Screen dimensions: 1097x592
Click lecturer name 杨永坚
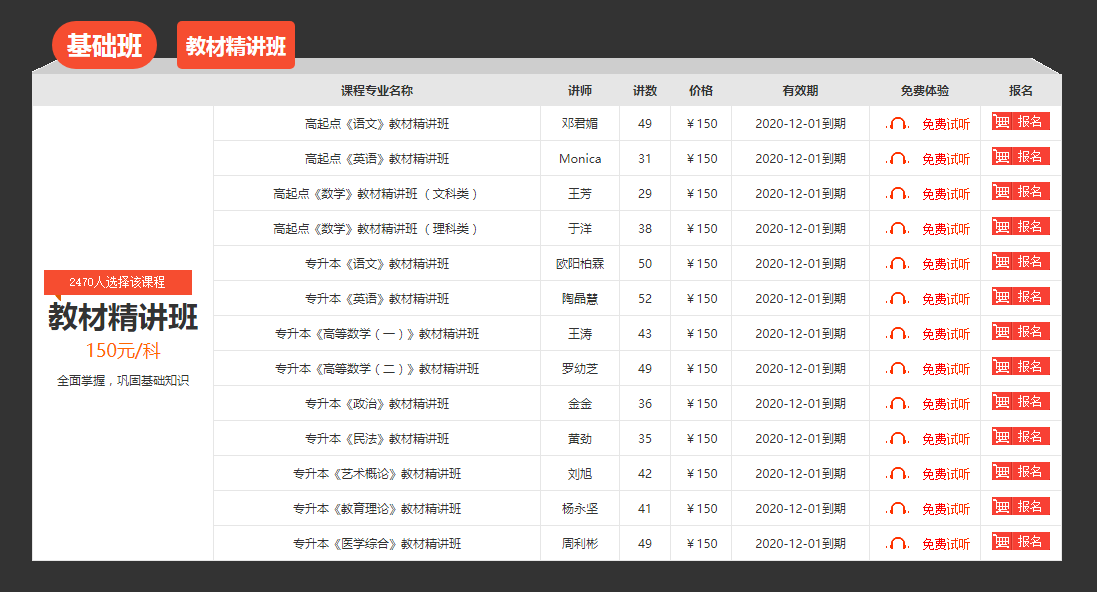tap(580, 509)
